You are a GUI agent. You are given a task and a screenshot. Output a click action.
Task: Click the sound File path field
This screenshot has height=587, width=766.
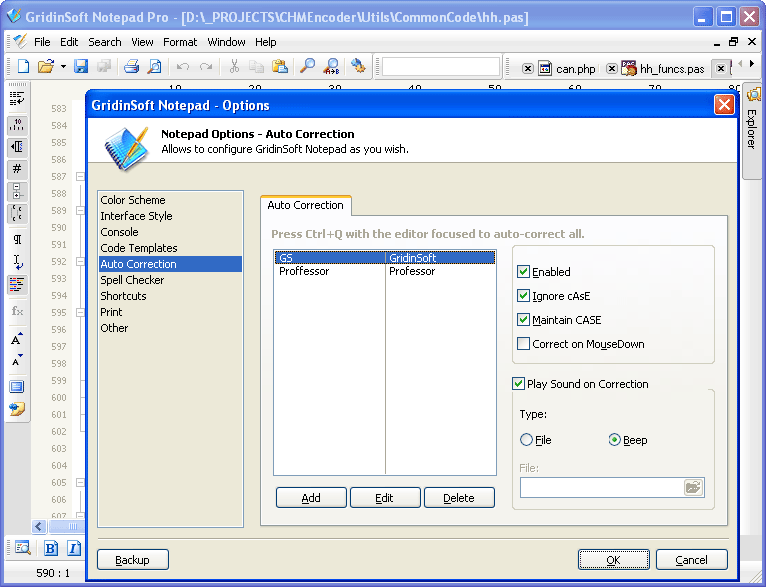(x=602, y=487)
